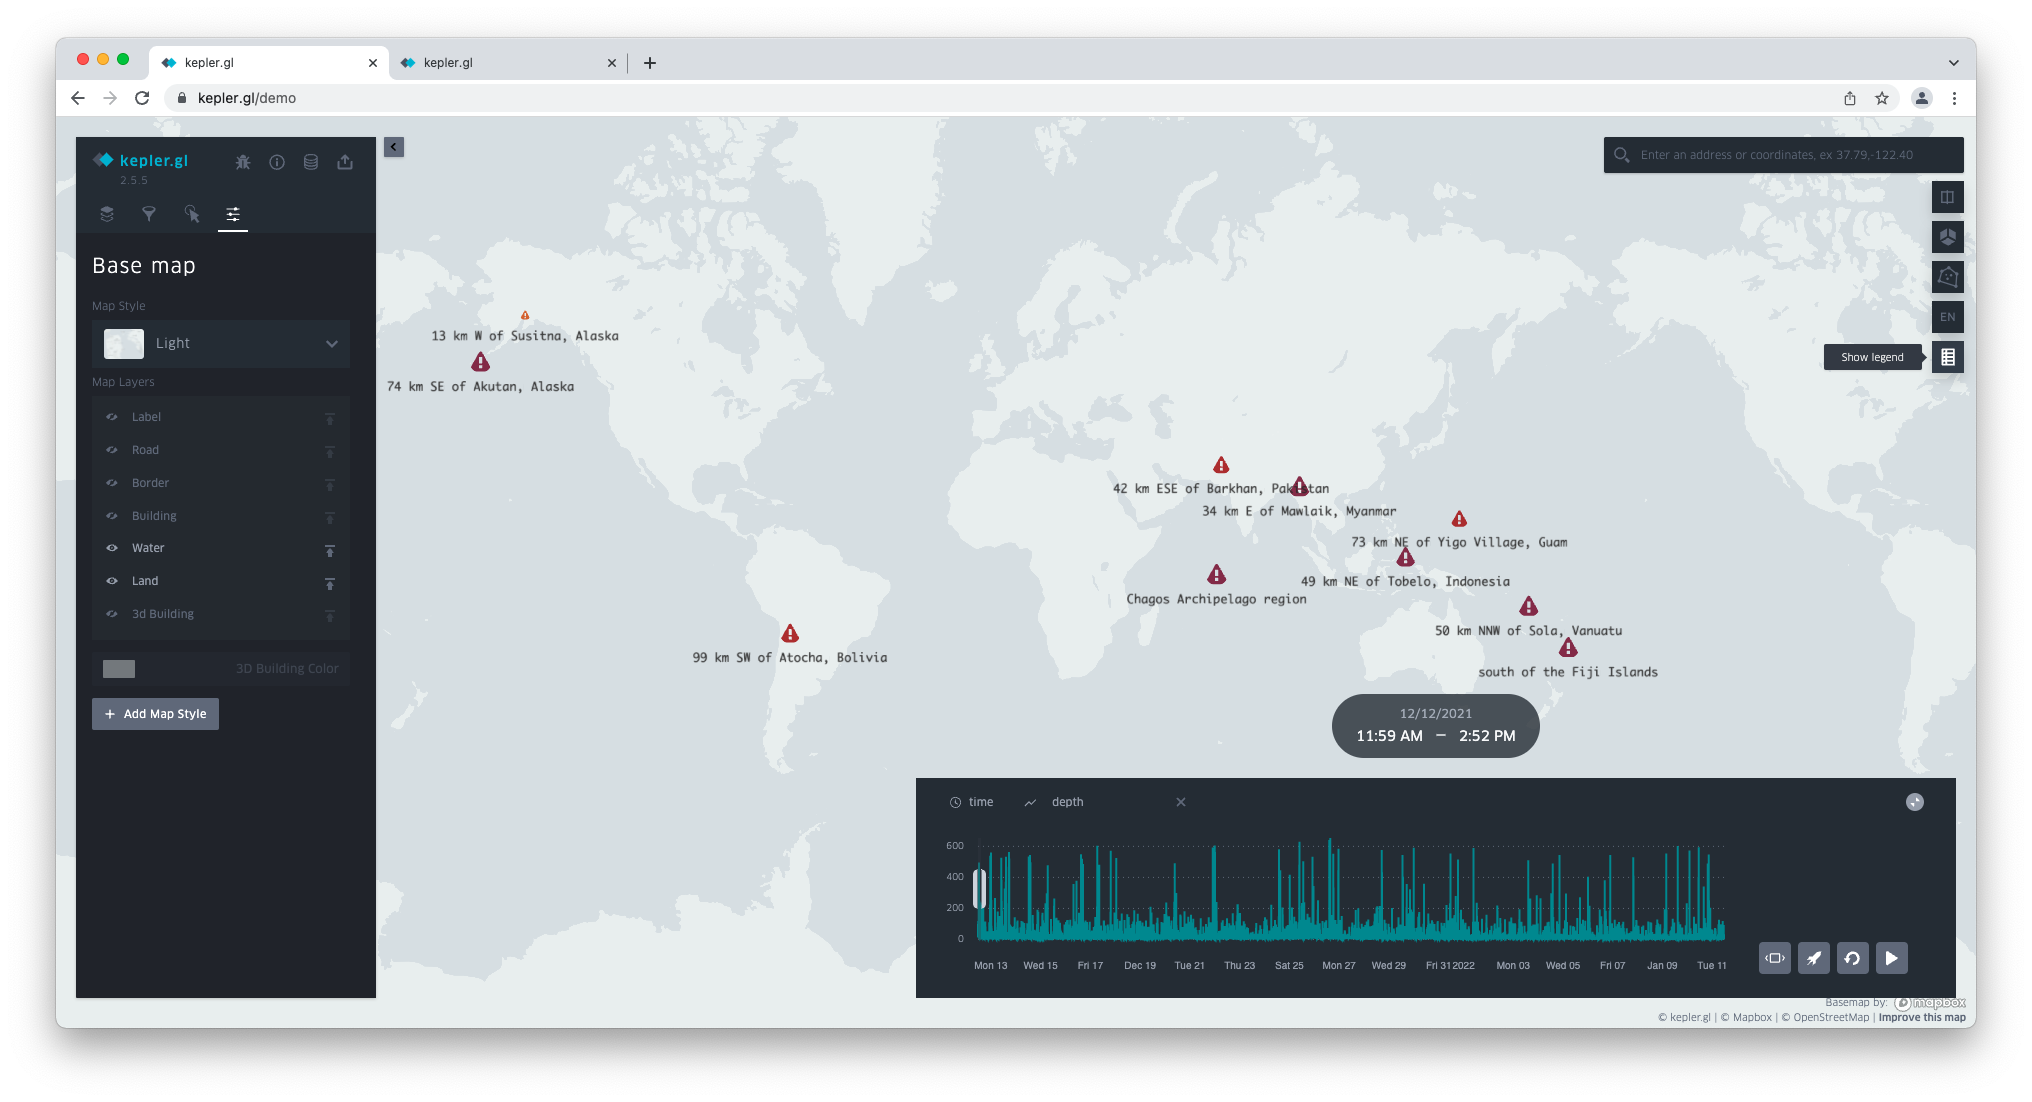Toggle 3D map view with the cube icon
This screenshot has height=1102, width=2032.
pyautogui.click(x=1948, y=237)
